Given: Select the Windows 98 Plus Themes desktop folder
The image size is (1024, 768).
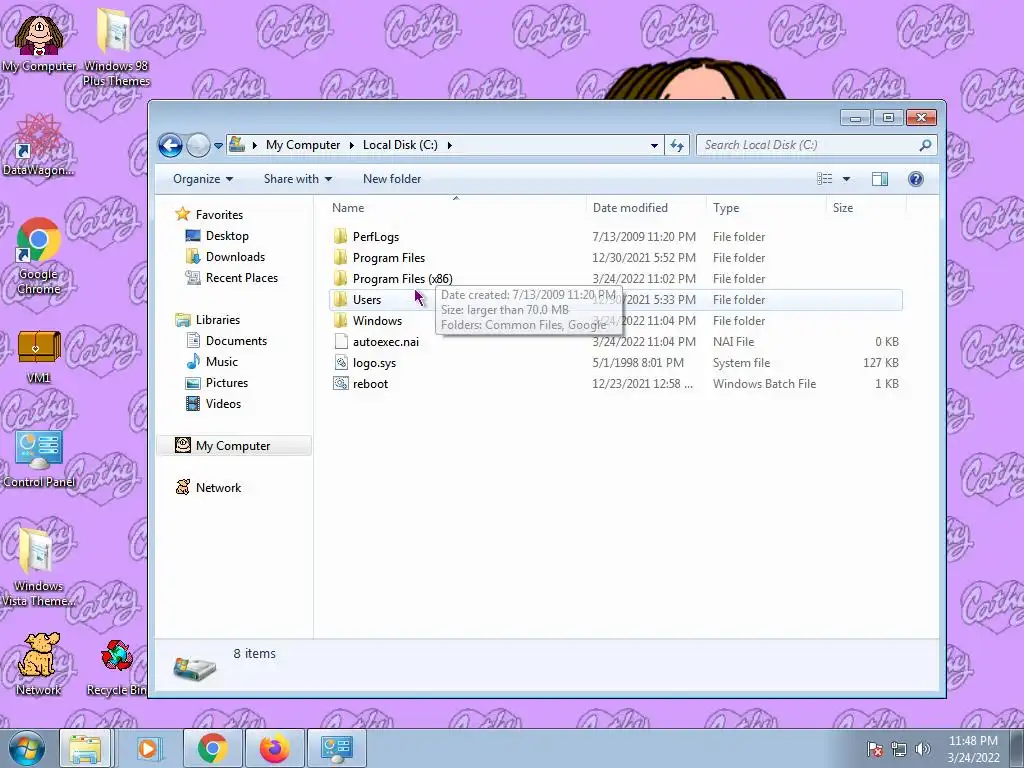Looking at the screenshot, I should tap(116, 47).
